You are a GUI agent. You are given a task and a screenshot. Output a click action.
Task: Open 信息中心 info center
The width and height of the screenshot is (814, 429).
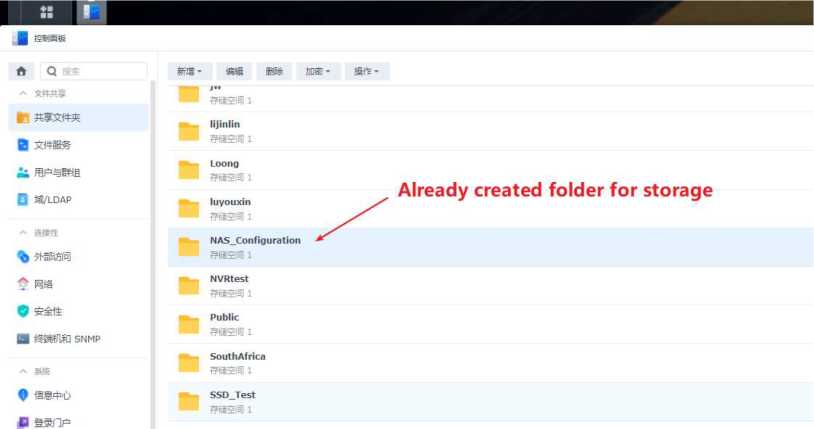(x=52, y=395)
